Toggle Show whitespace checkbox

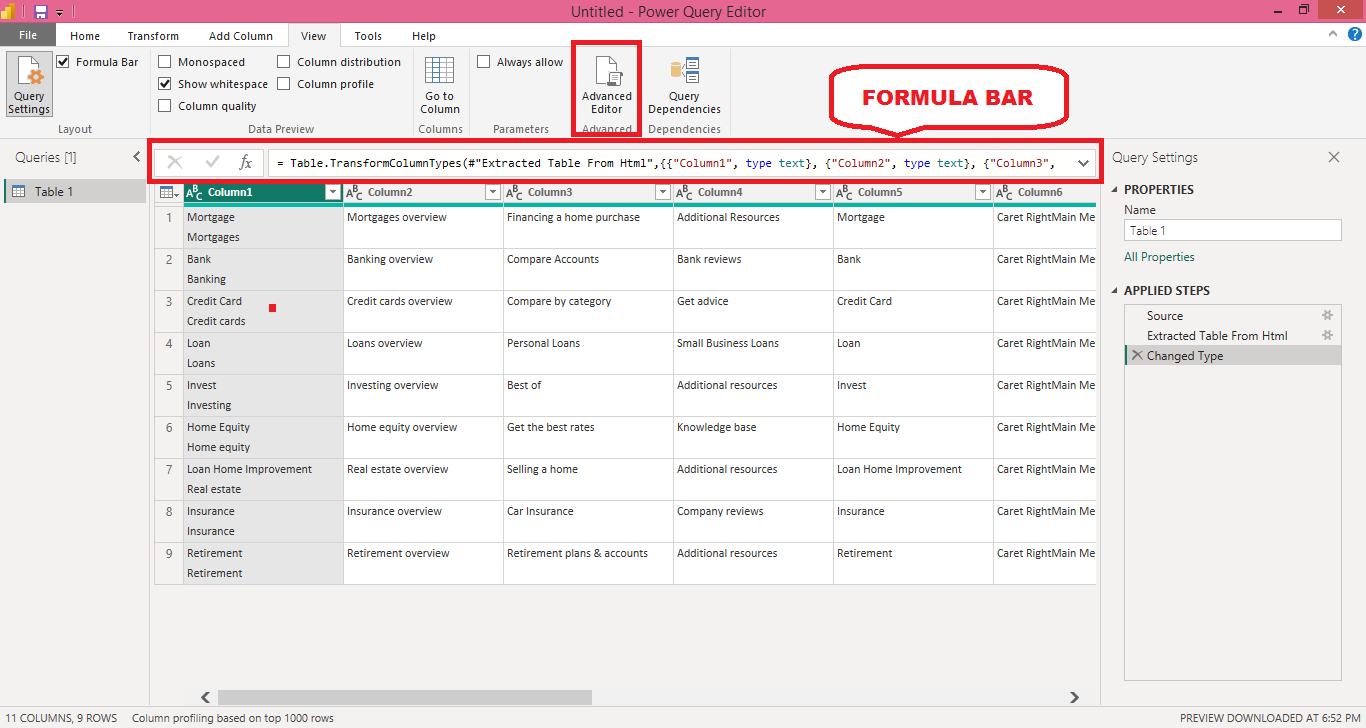(165, 84)
